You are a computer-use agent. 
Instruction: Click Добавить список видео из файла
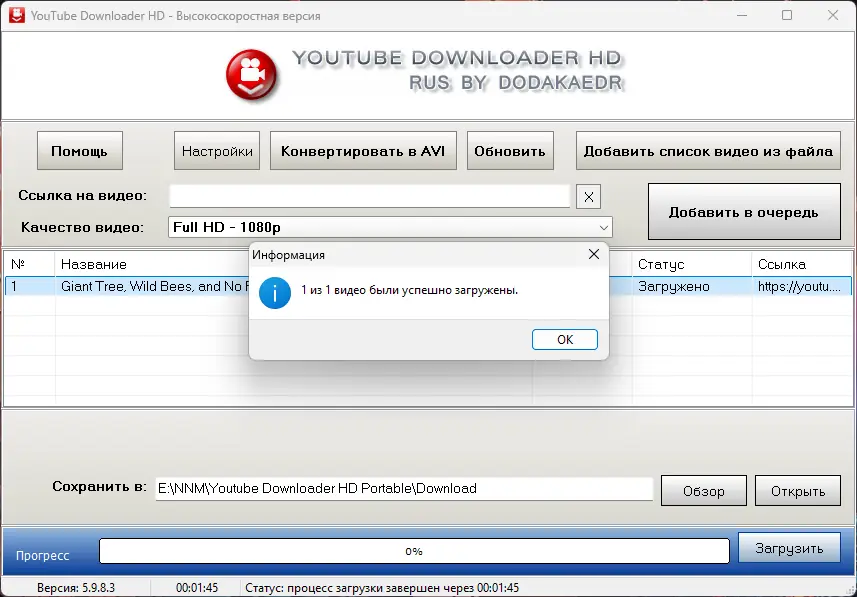pos(708,150)
